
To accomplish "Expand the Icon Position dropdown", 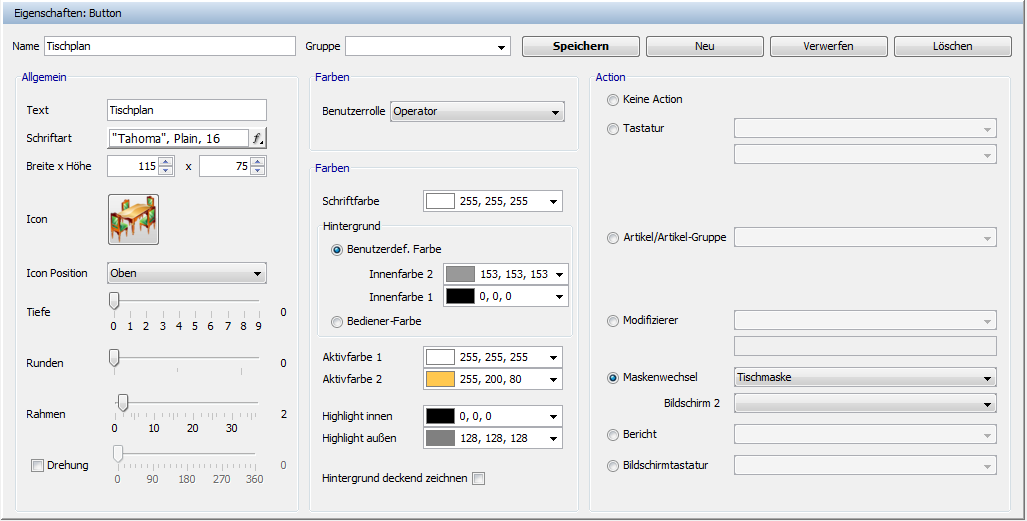I will point(186,273).
